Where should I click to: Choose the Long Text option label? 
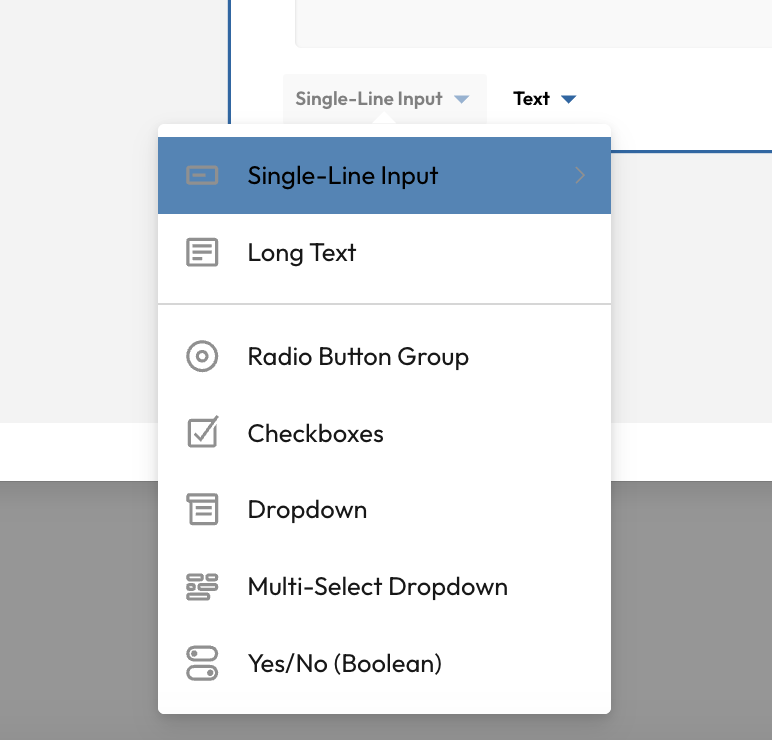coord(302,253)
